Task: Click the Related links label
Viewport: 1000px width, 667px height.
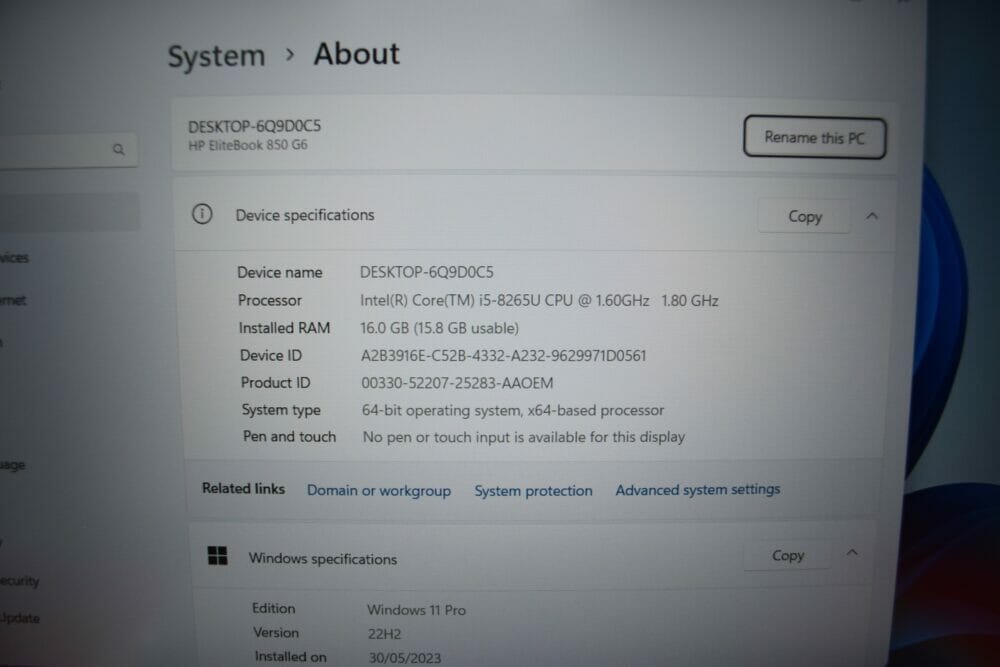Action: click(x=243, y=488)
